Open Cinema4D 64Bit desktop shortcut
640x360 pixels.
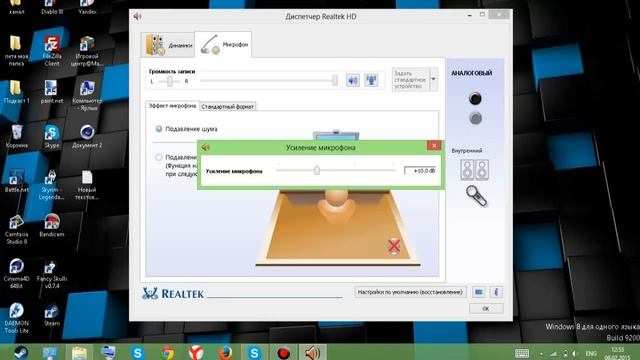16,273
